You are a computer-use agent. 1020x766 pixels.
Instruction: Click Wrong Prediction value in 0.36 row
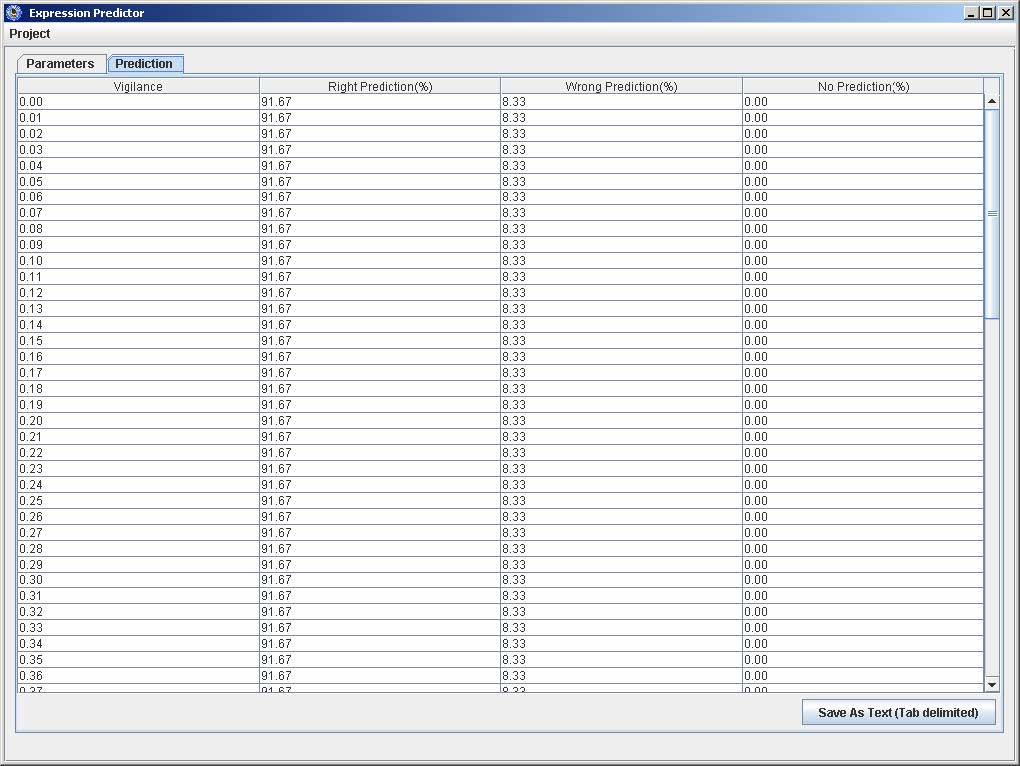[621, 676]
